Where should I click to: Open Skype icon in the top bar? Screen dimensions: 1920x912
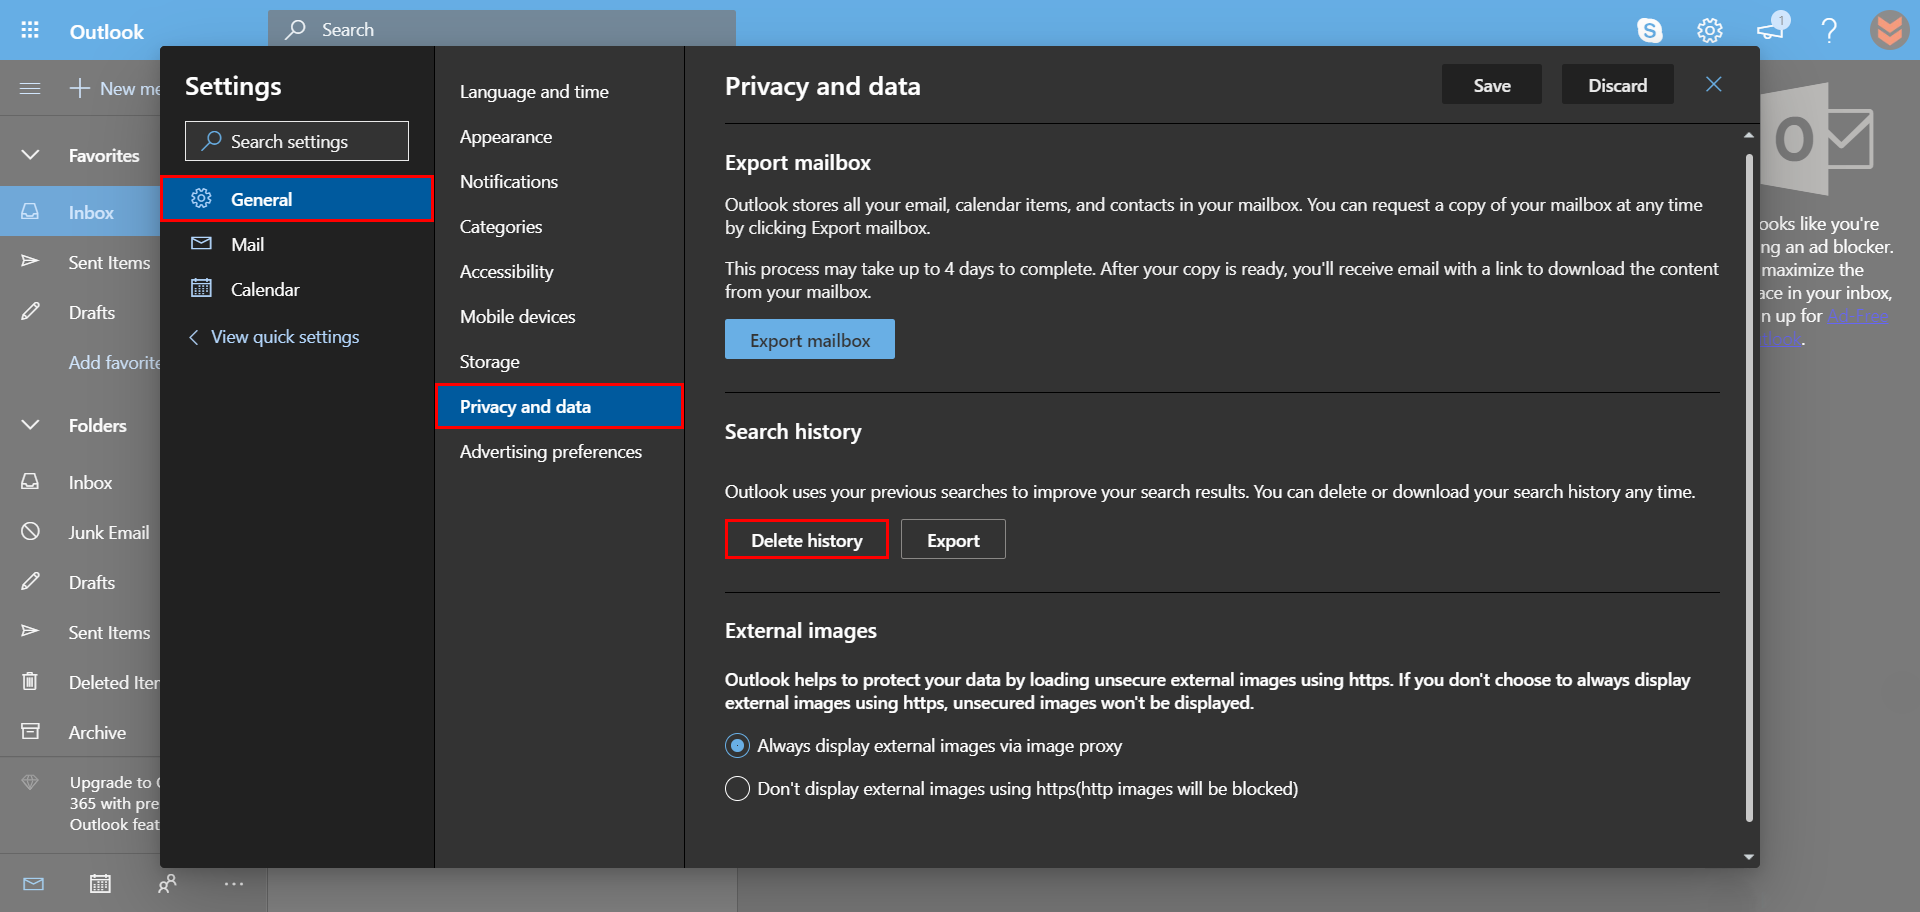coord(1649,30)
